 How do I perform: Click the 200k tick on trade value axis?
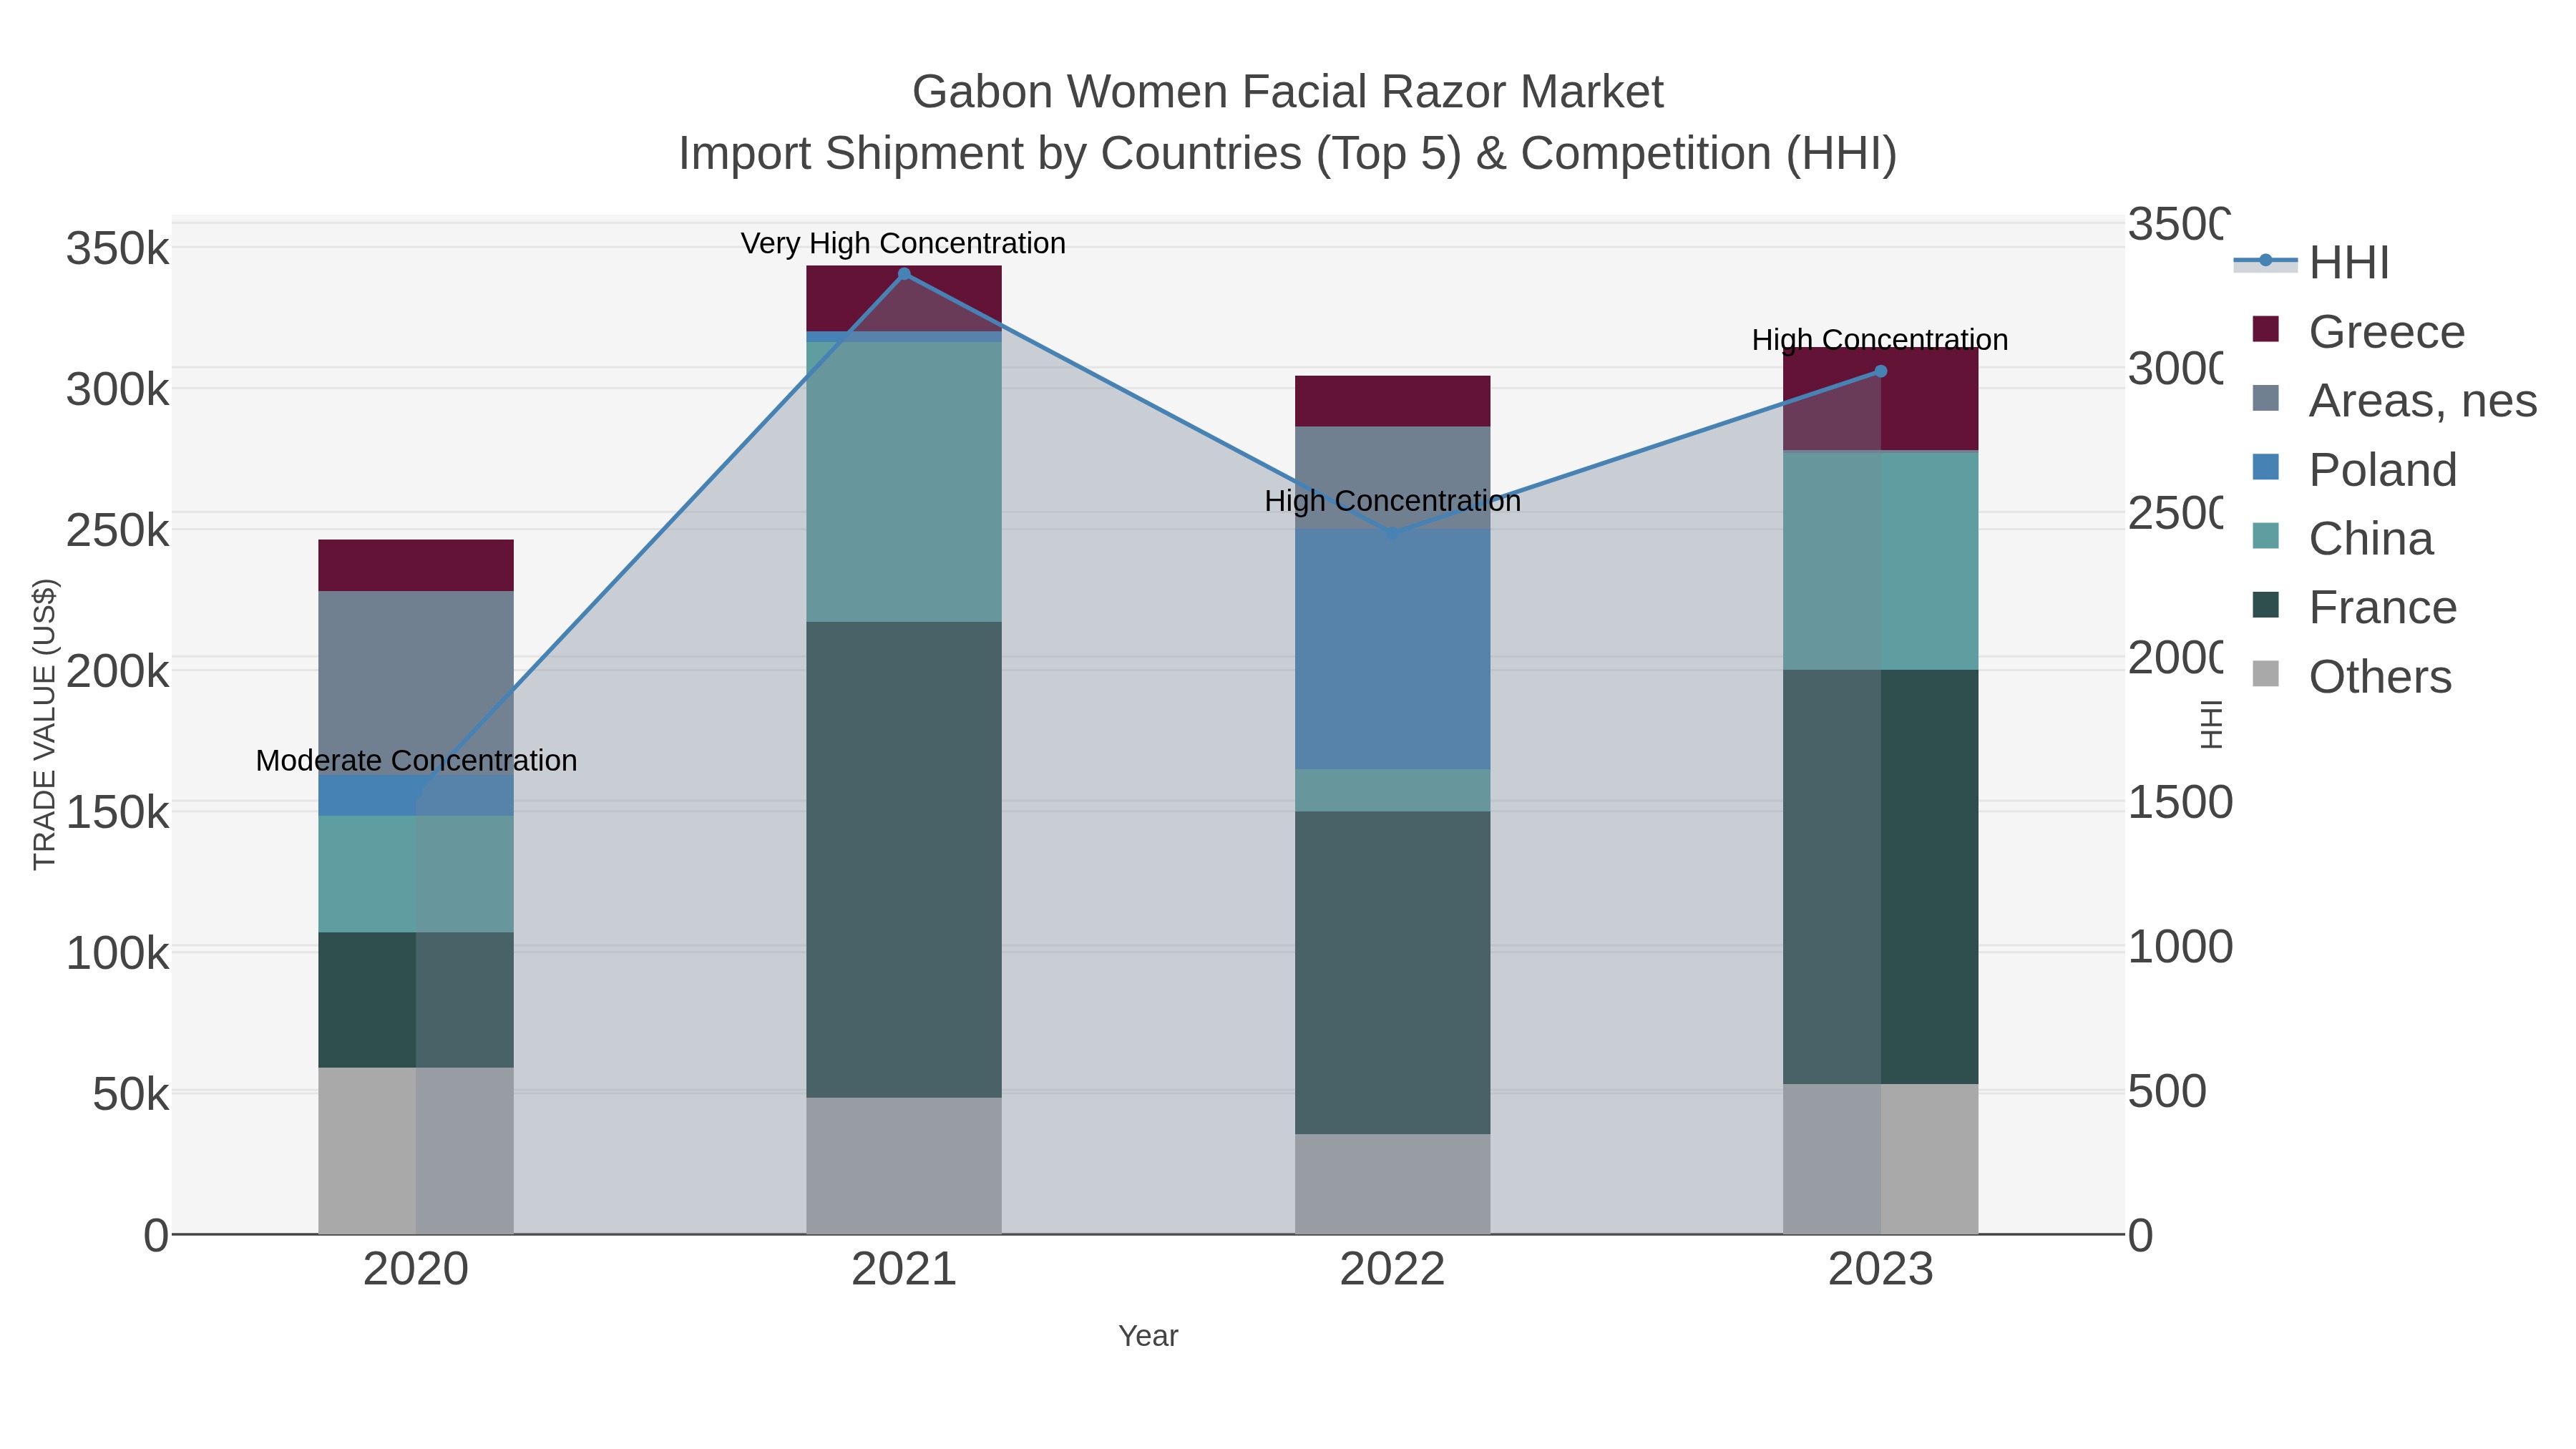[118, 671]
